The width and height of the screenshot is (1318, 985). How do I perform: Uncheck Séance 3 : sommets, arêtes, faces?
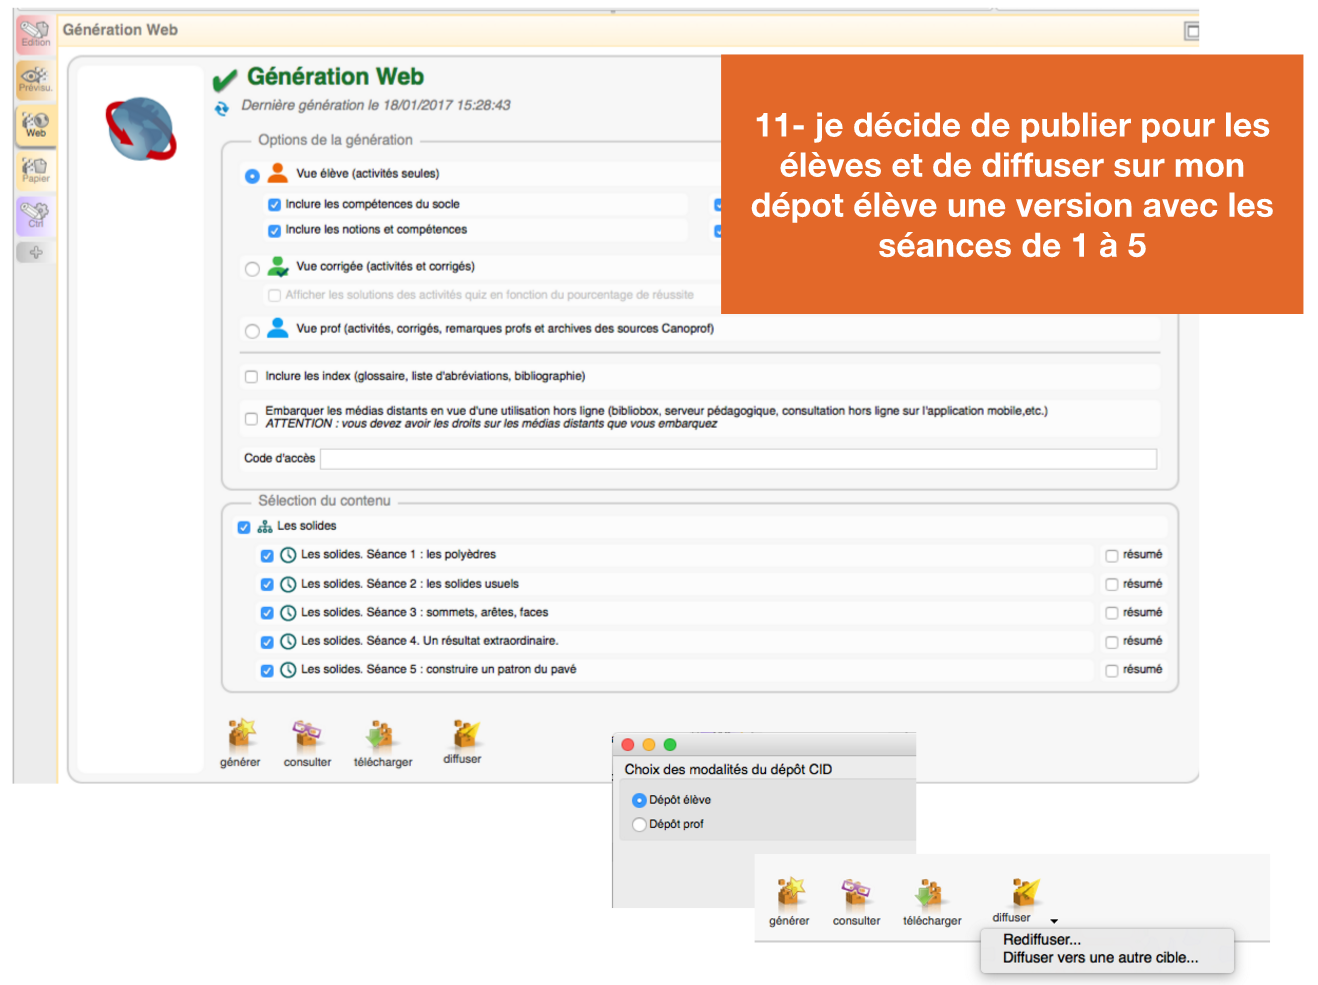click(x=267, y=613)
